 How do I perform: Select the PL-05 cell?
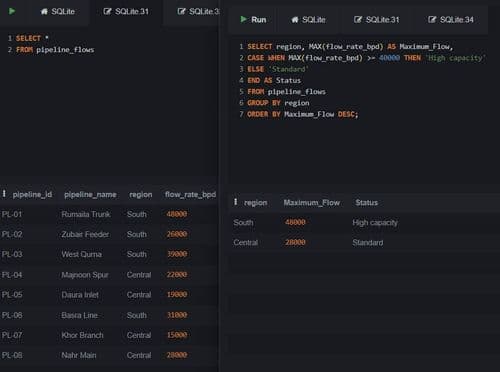click(12, 295)
